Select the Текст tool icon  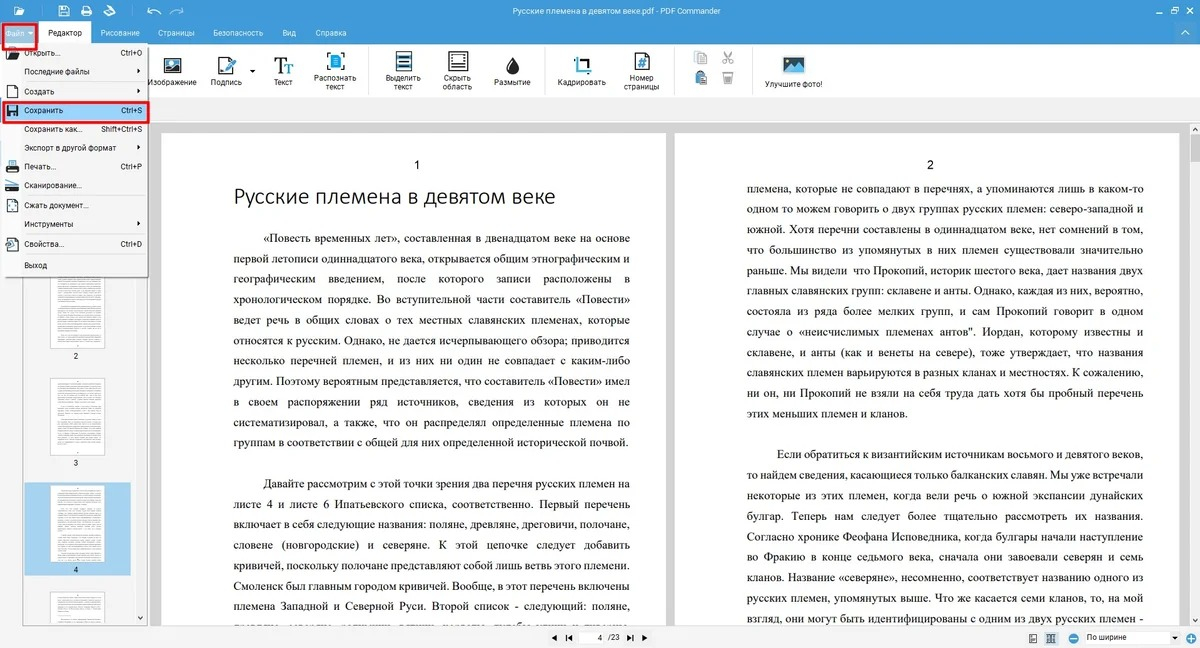283,70
